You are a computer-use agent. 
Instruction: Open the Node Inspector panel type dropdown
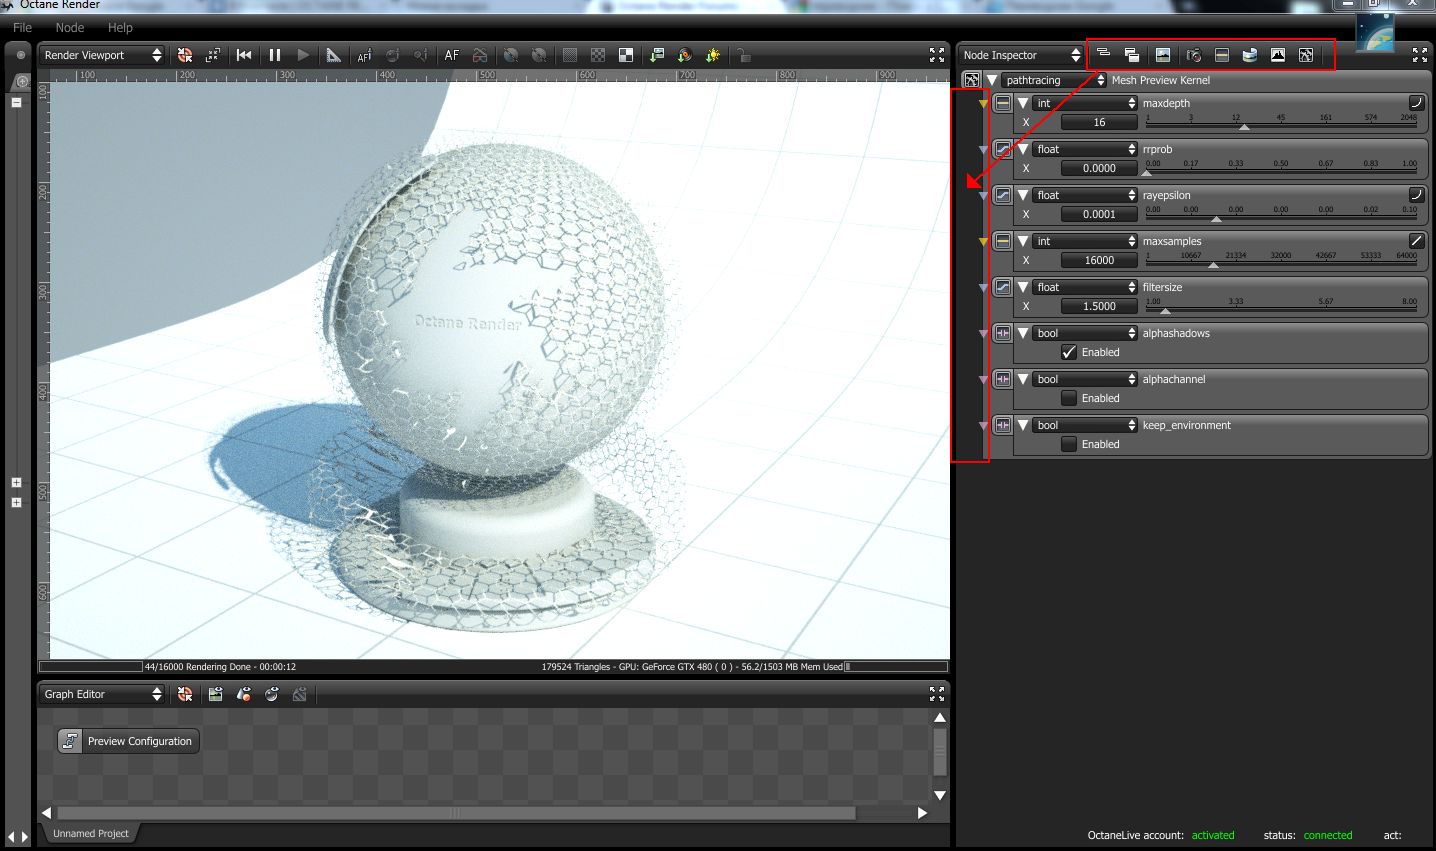pyautogui.click(x=1022, y=55)
